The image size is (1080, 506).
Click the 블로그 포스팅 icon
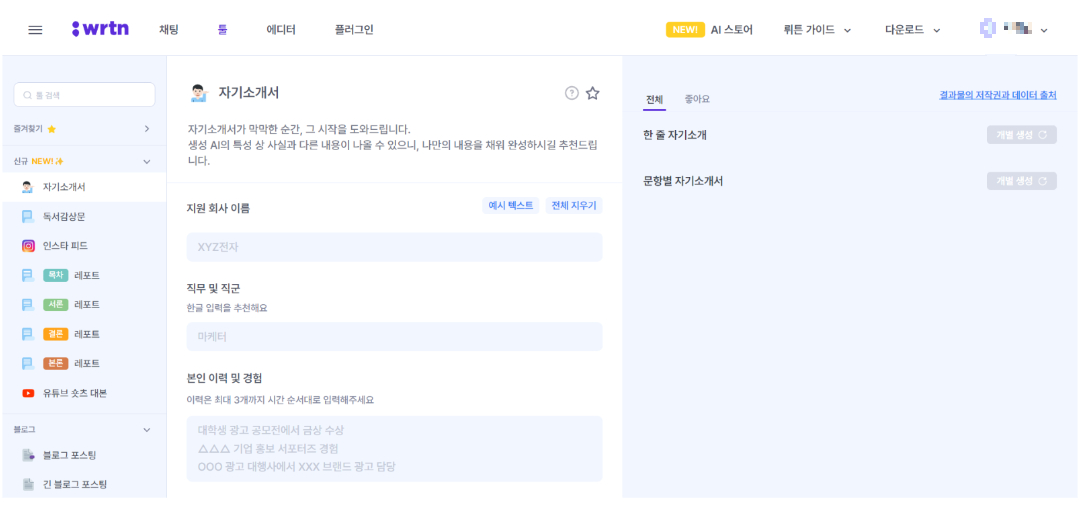28,455
